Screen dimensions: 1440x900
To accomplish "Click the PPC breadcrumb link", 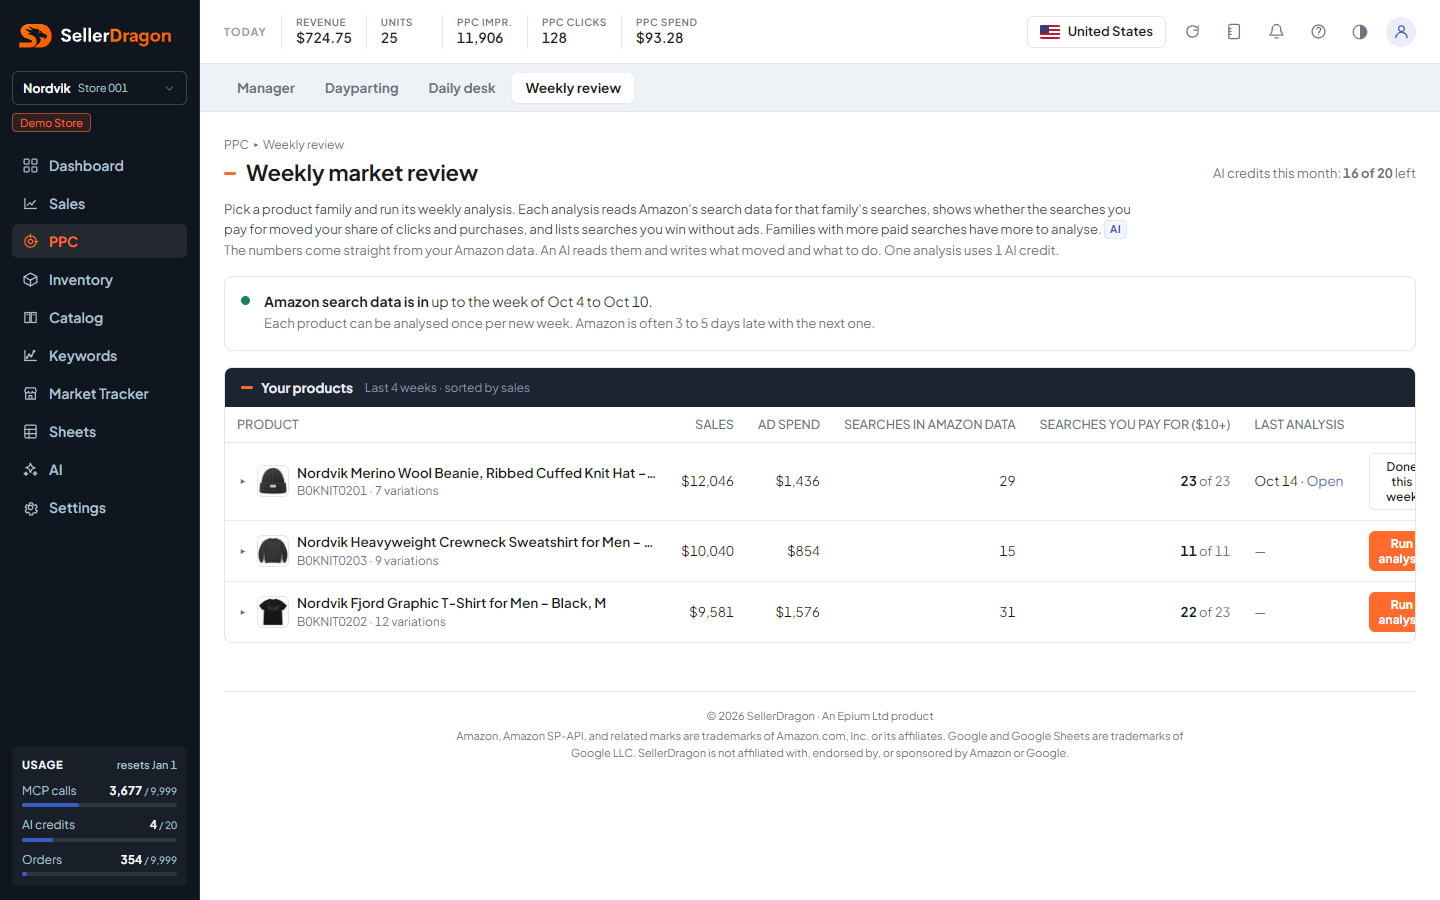I will coord(236,145).
